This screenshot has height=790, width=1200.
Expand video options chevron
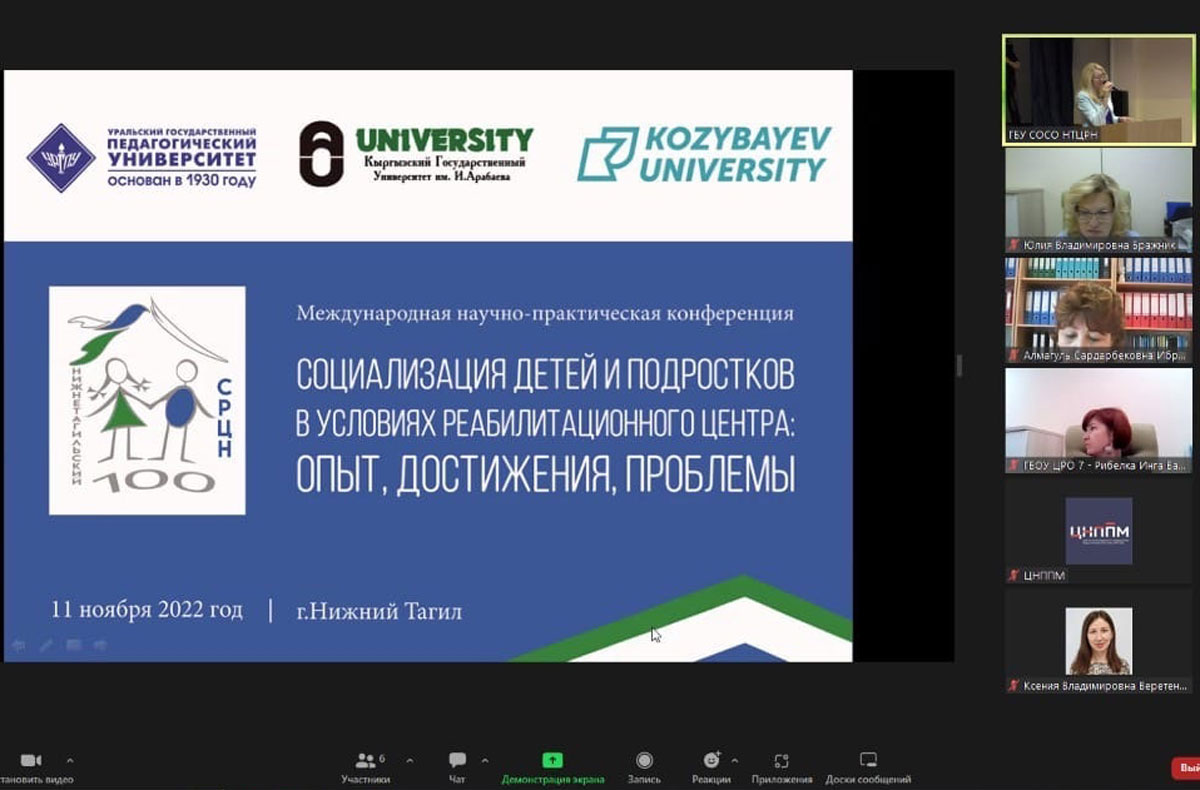[69, 761]
